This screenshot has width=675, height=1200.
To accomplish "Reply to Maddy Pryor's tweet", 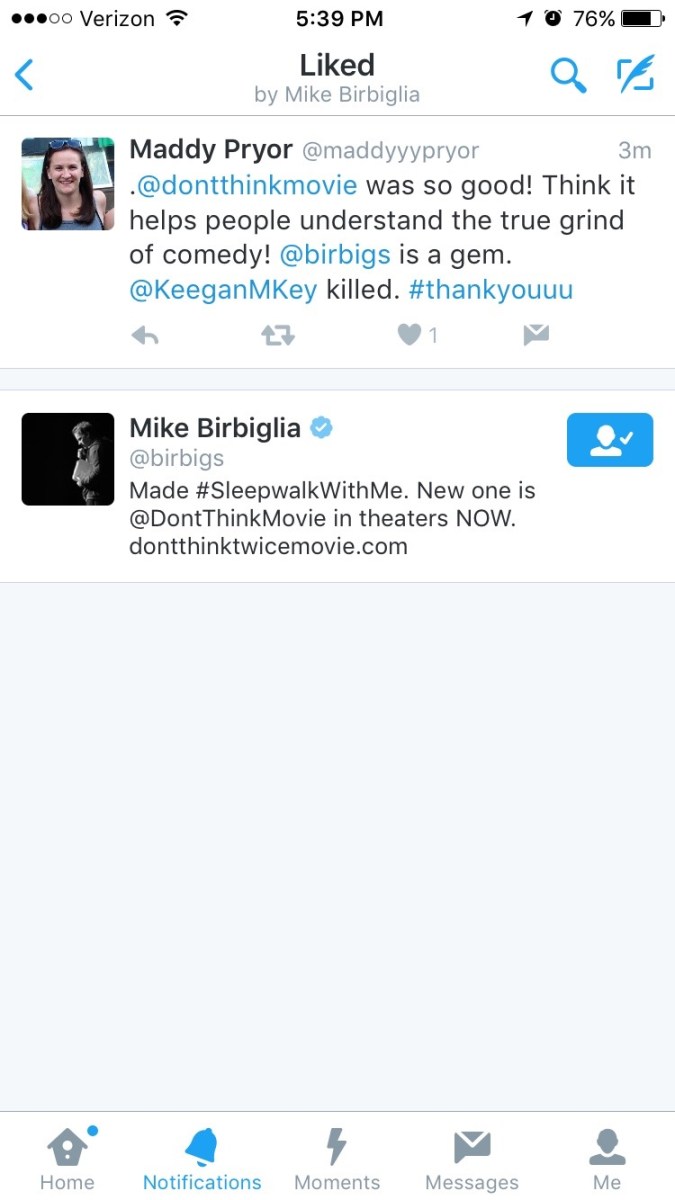I will point(145,336).
